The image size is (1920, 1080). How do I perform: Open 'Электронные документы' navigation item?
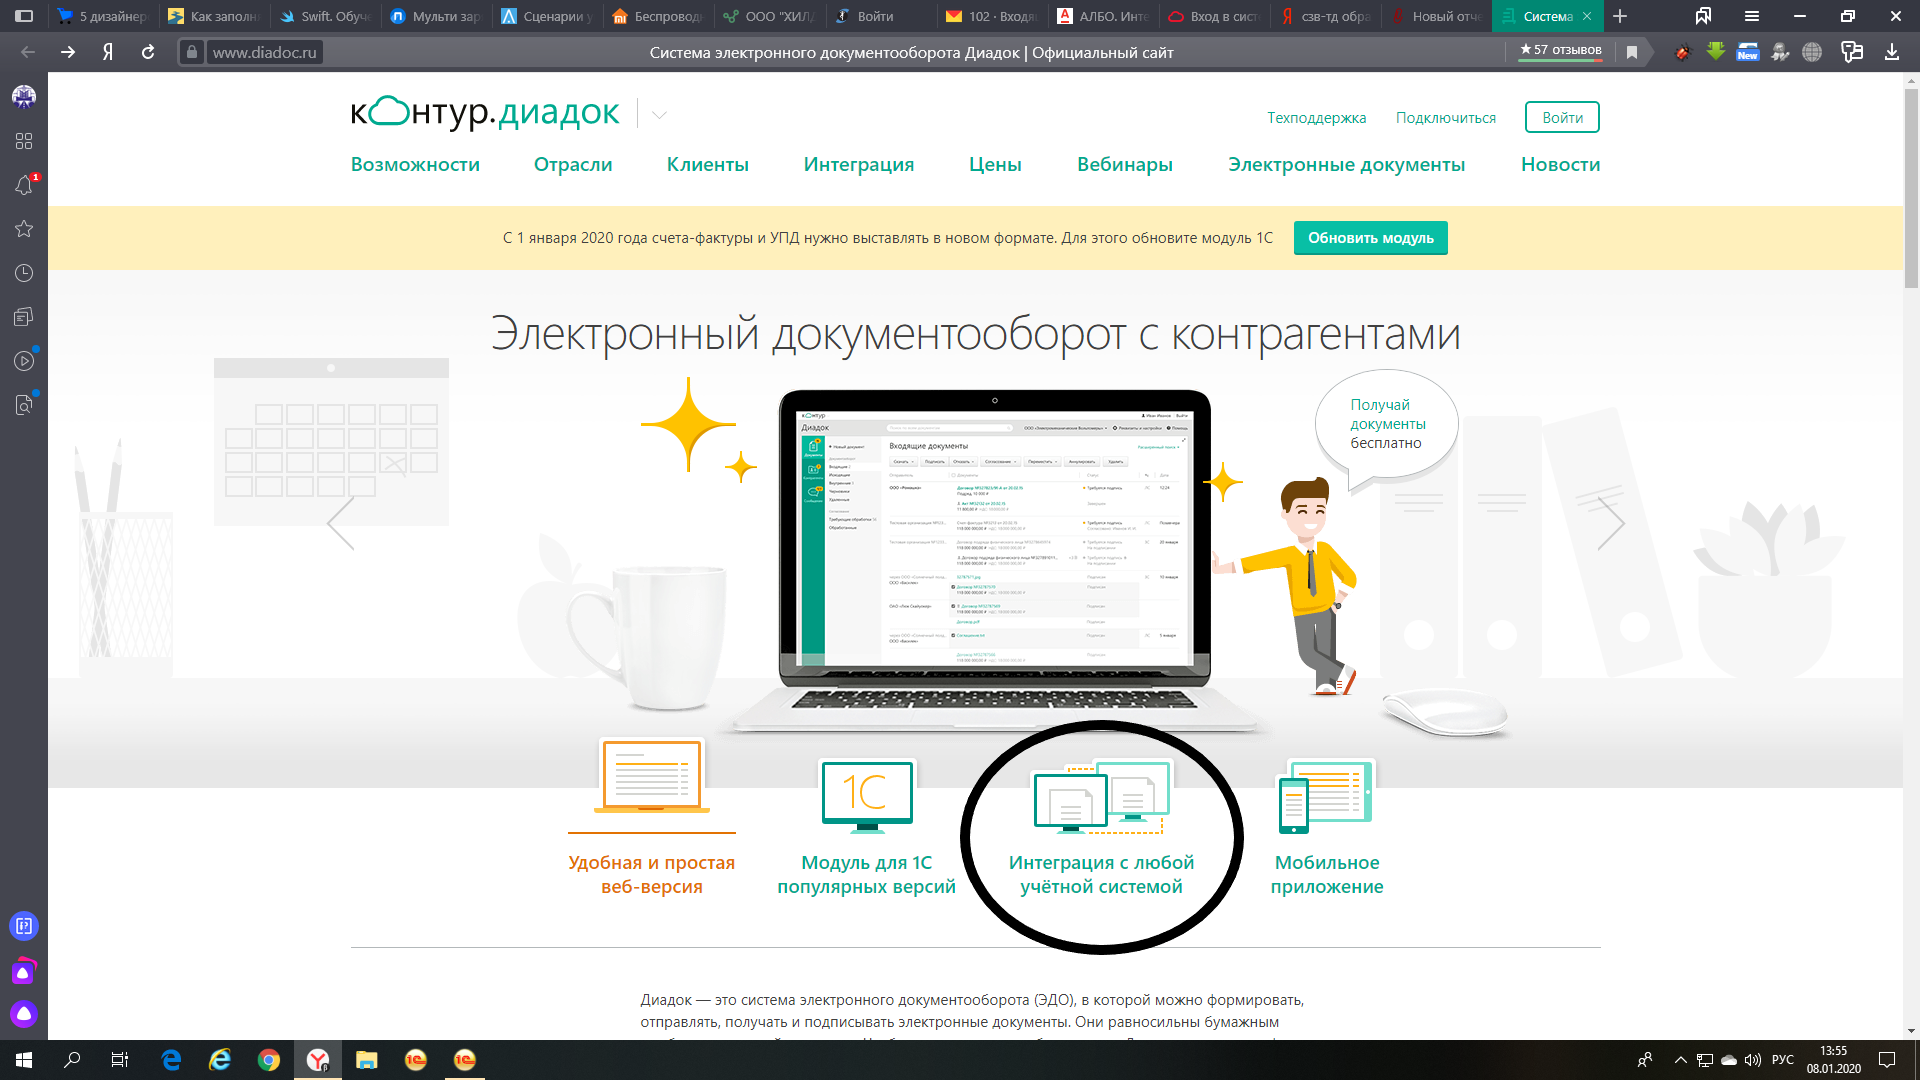click(x=1347, y=165)
